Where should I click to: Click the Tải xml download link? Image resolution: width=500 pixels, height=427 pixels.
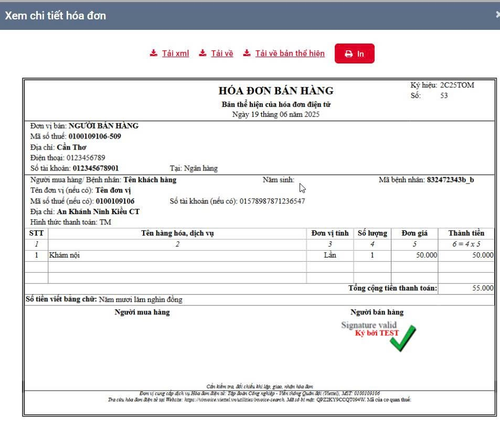pos(175,53)
